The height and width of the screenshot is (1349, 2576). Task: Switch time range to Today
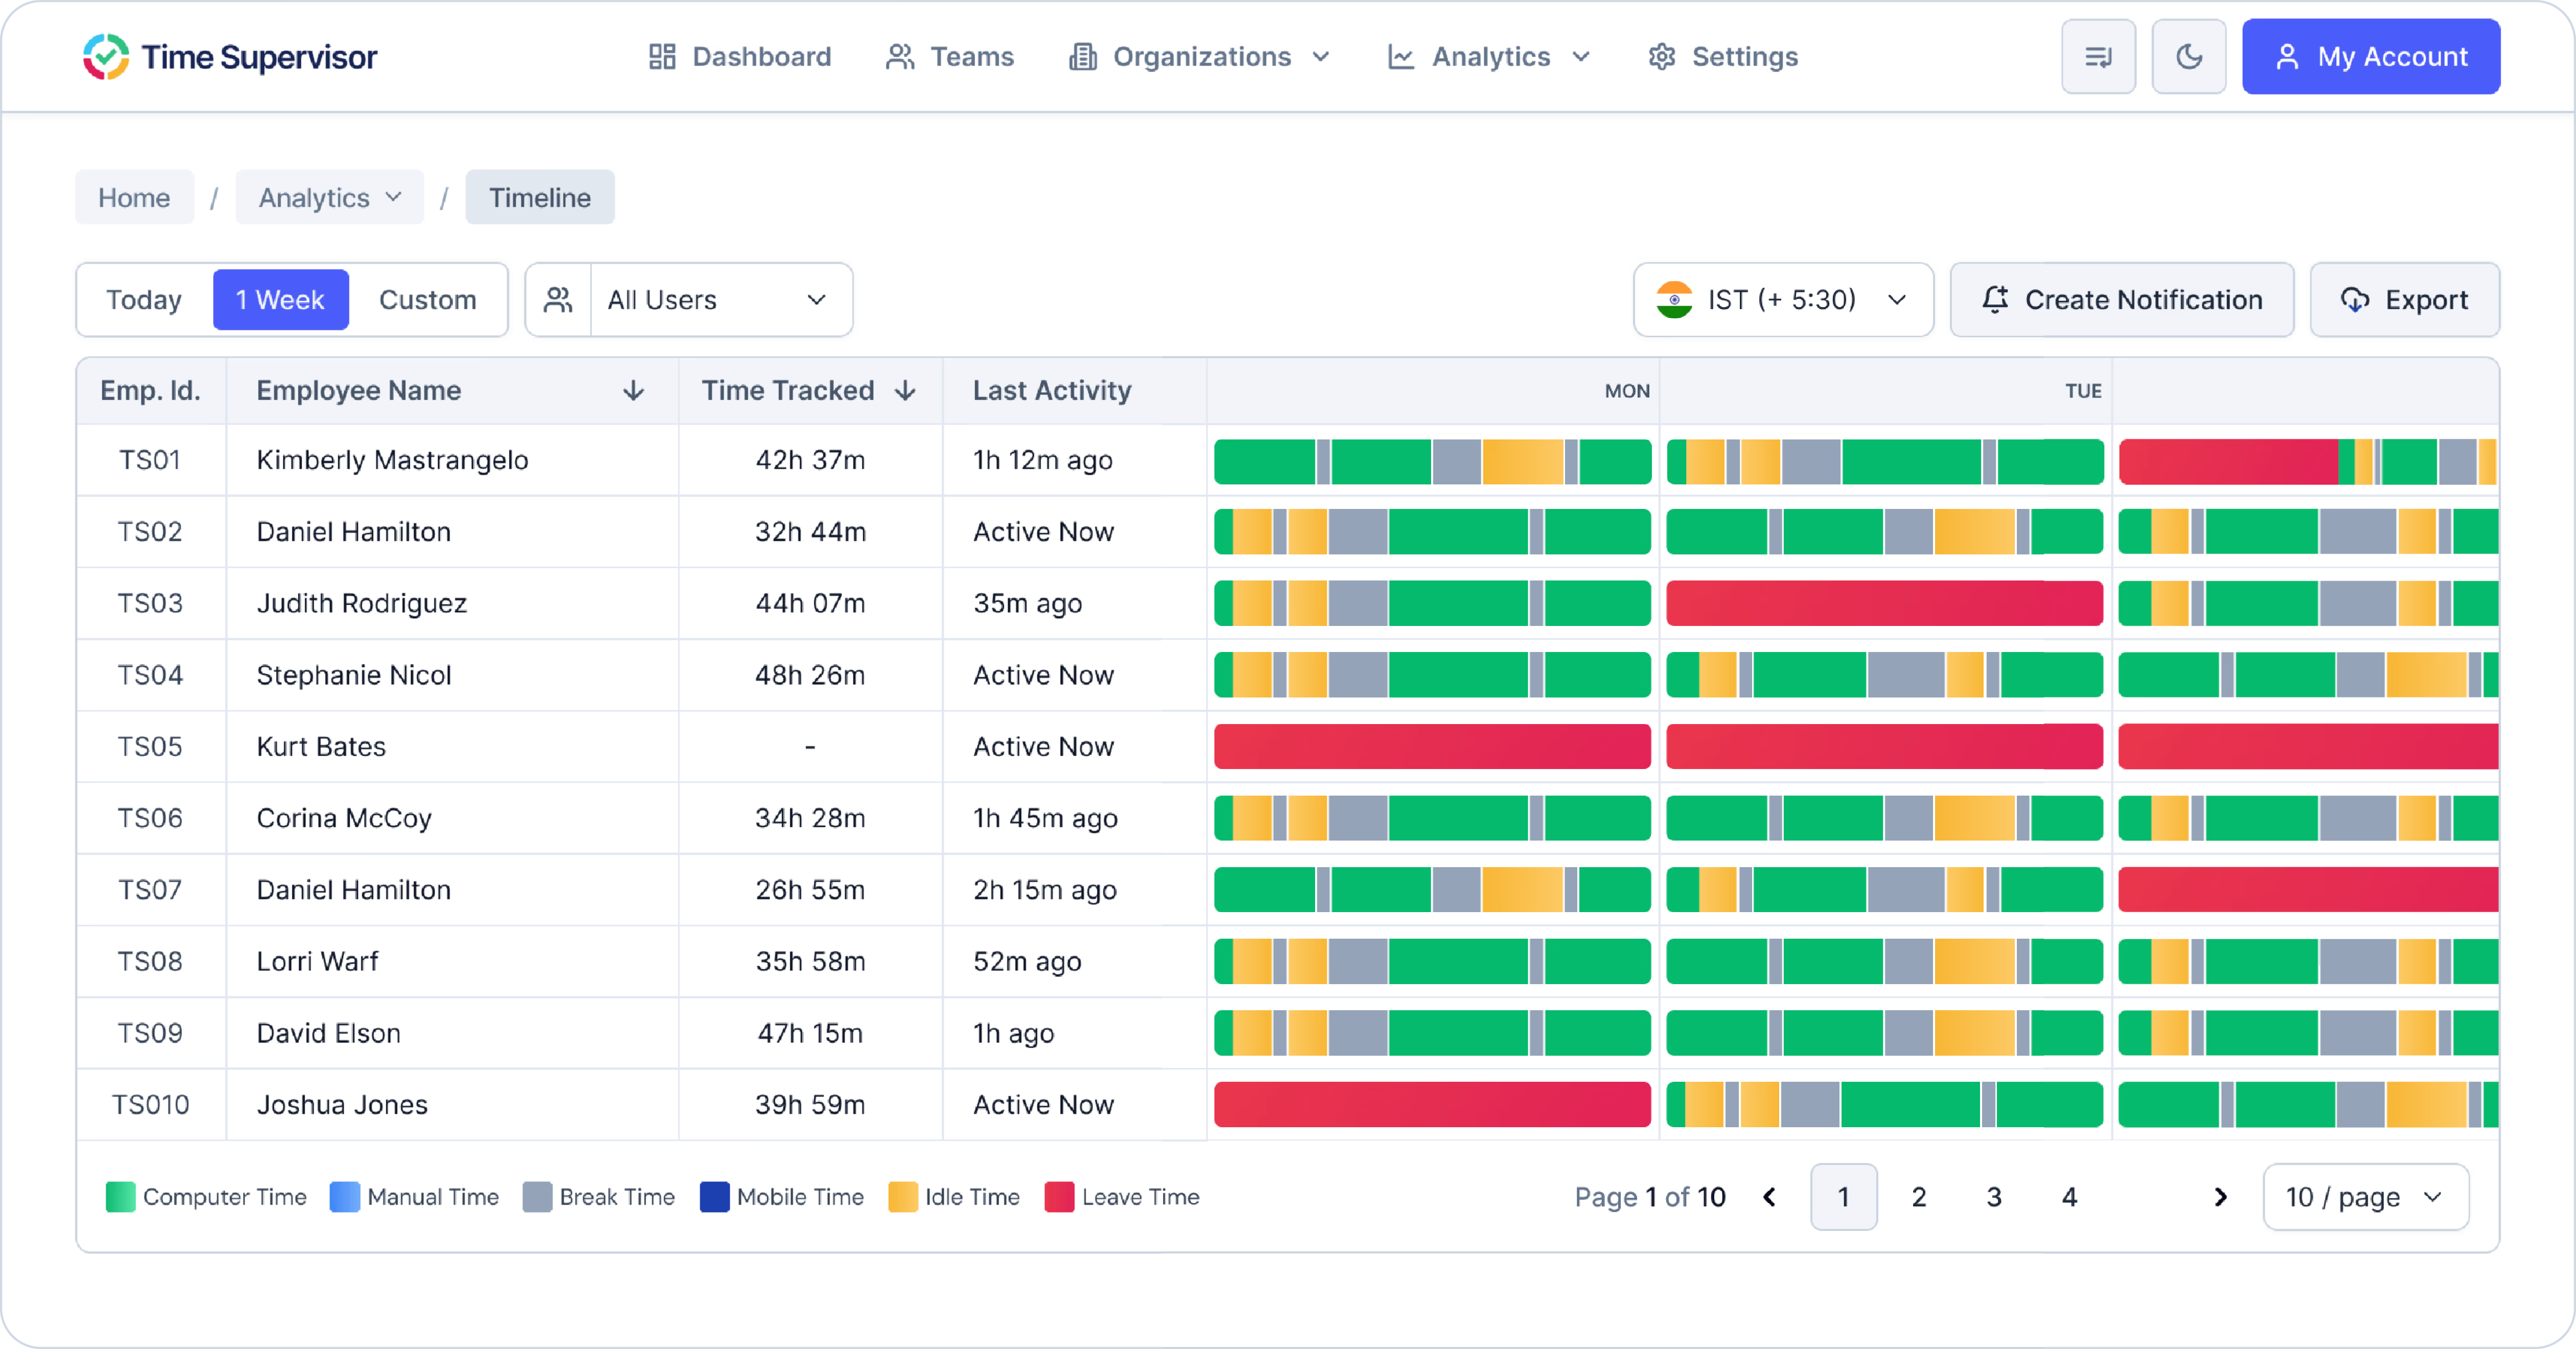pos(144,300)
